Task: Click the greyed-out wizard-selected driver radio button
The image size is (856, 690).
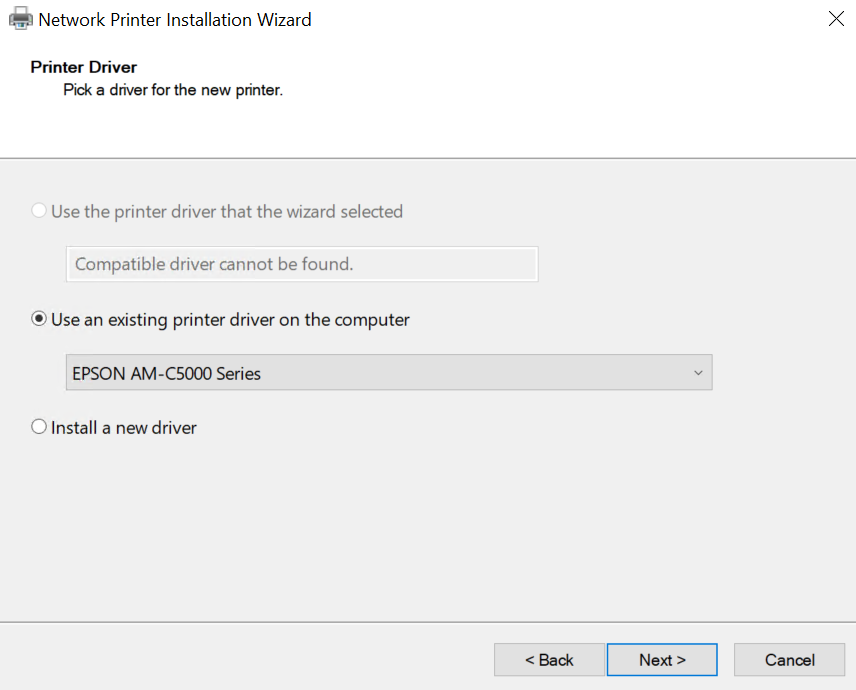Action: (39, 212)
